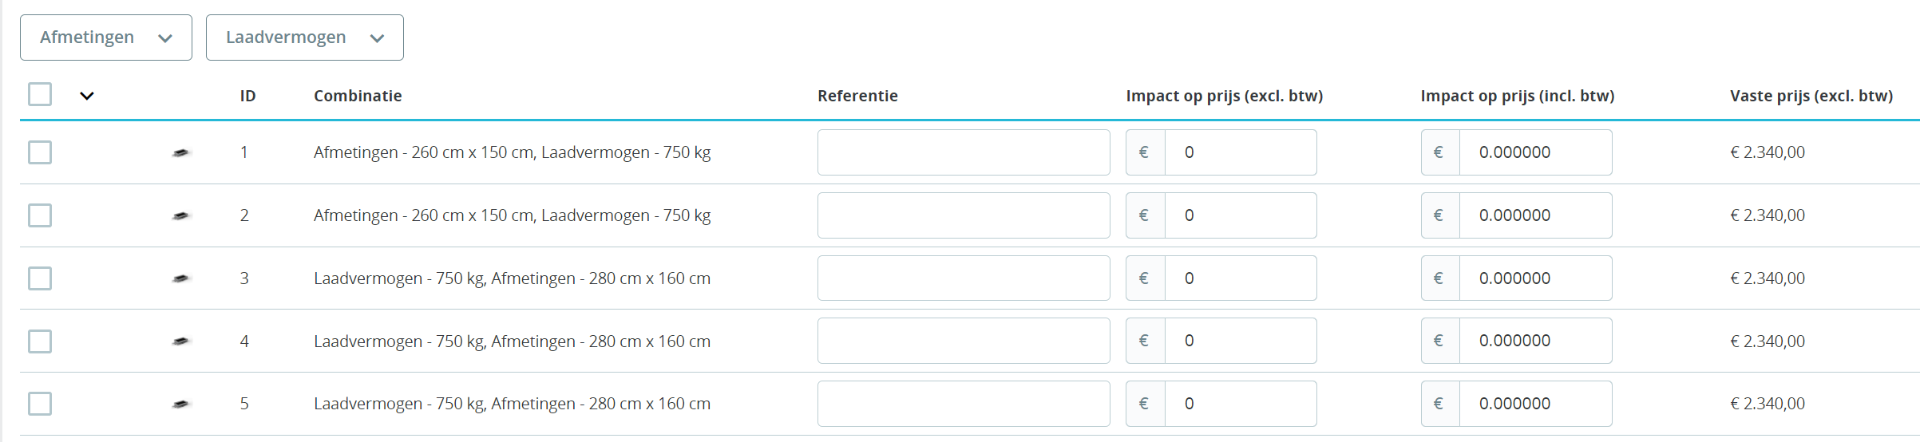Tick the select-all checkbox in the header
The width and height of the screenshot is (1920, 442).
click(40, 94)
